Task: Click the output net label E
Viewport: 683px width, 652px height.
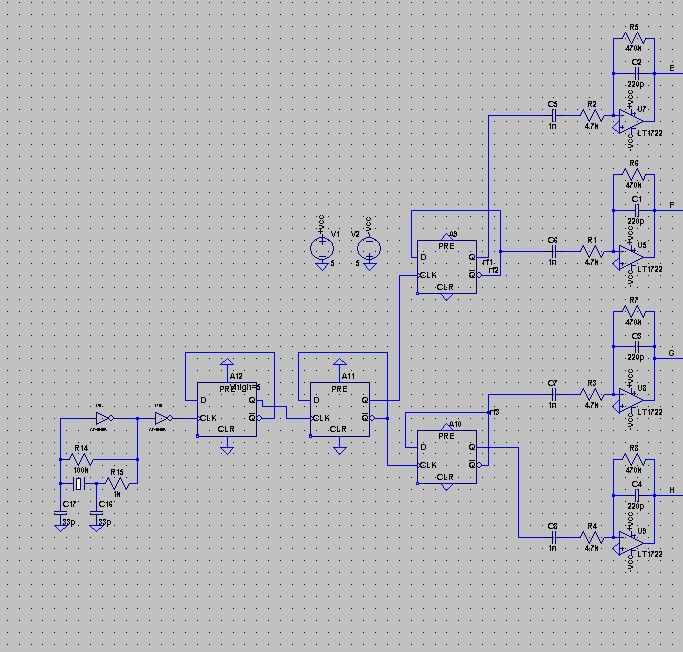Action: [x=672, y=68]
